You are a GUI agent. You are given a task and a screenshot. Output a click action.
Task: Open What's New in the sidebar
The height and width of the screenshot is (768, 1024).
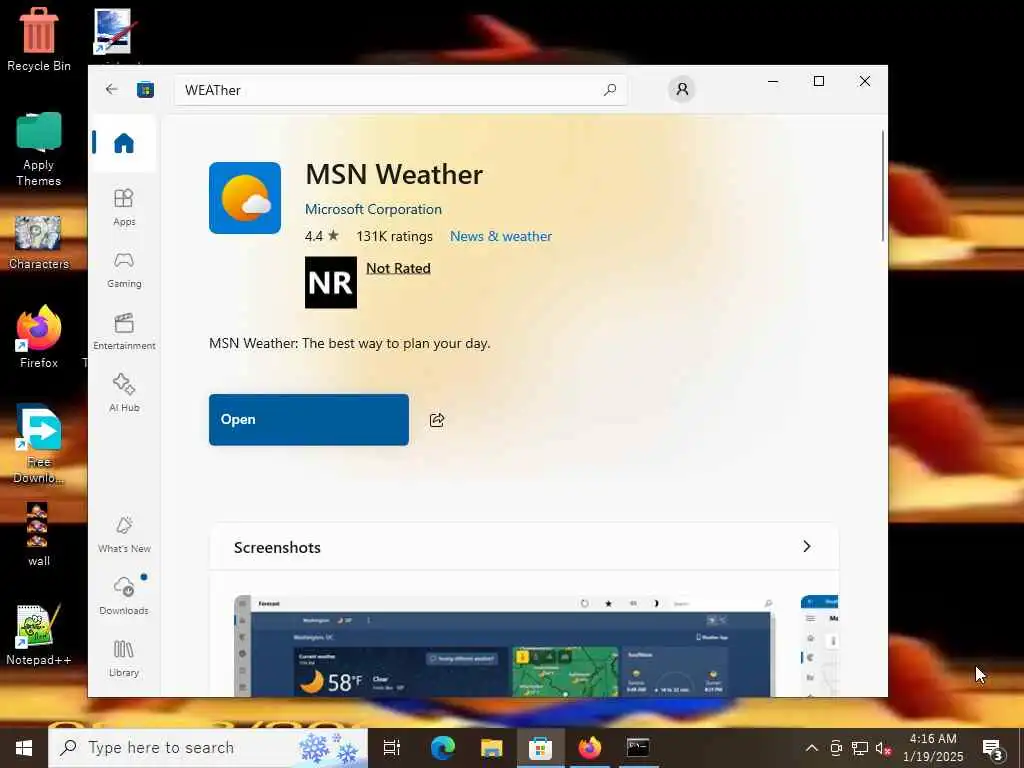click(123, 534)
